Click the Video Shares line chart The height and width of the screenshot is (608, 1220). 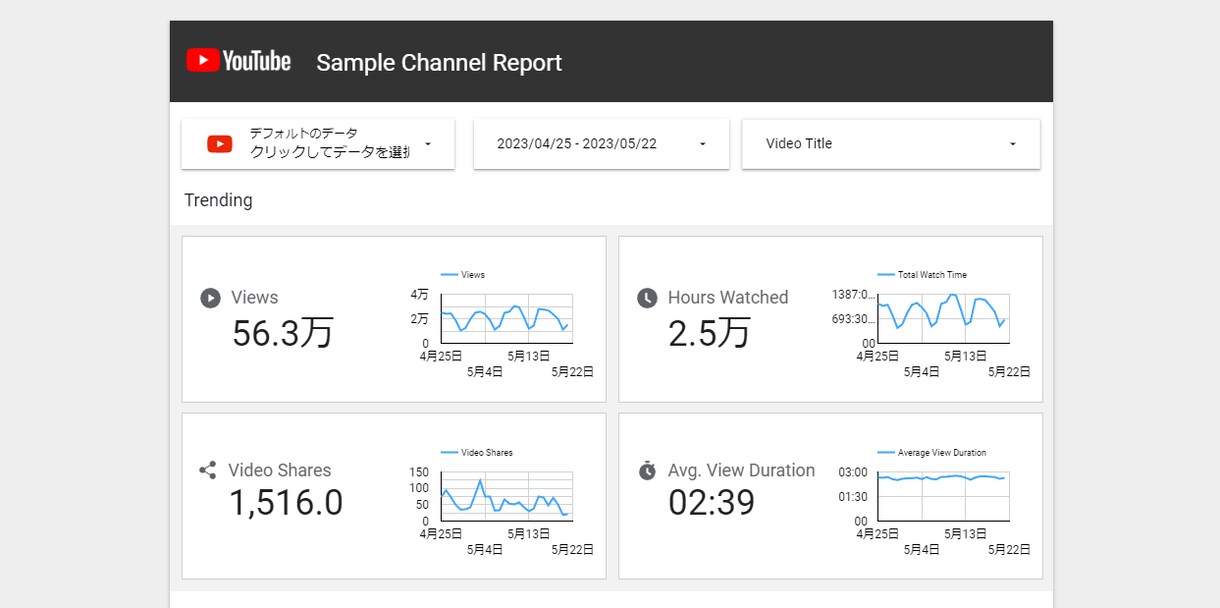[507, 496]
